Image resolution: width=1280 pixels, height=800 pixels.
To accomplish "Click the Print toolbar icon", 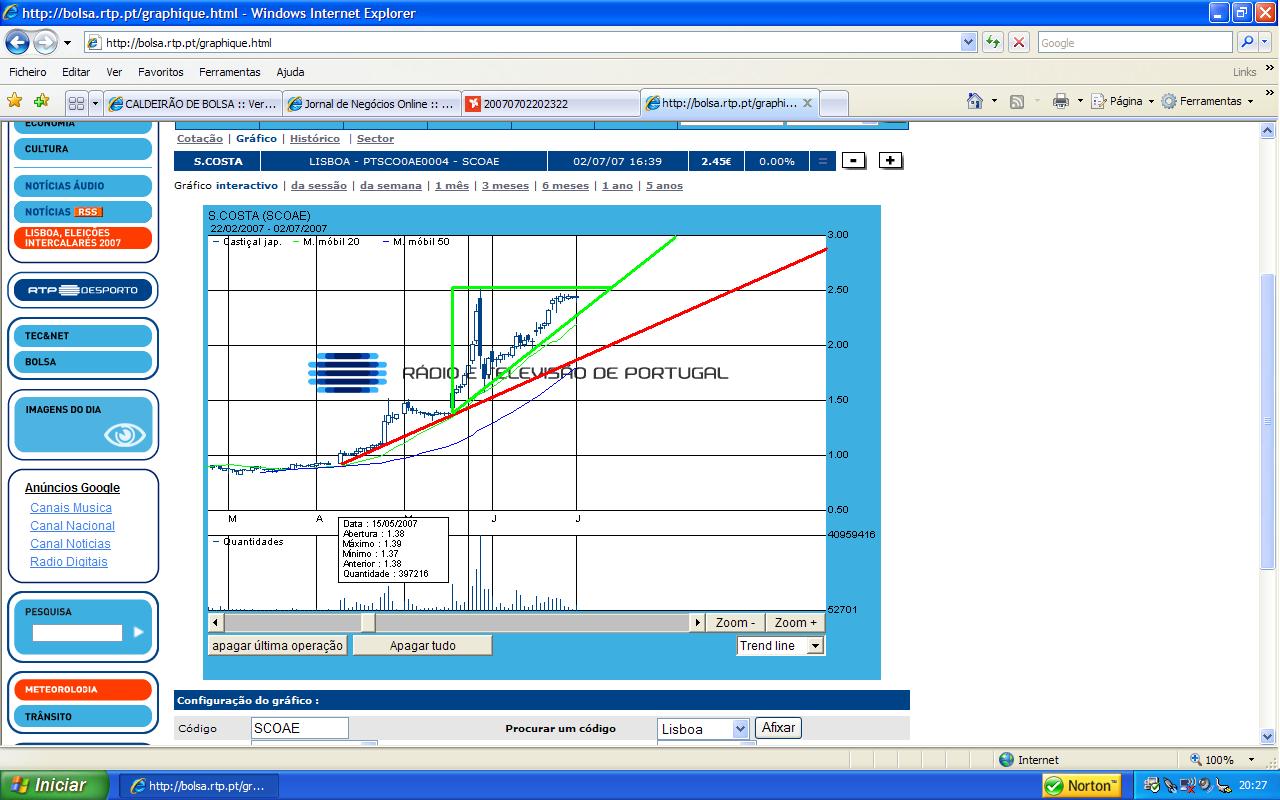I will coord(1061,101).
